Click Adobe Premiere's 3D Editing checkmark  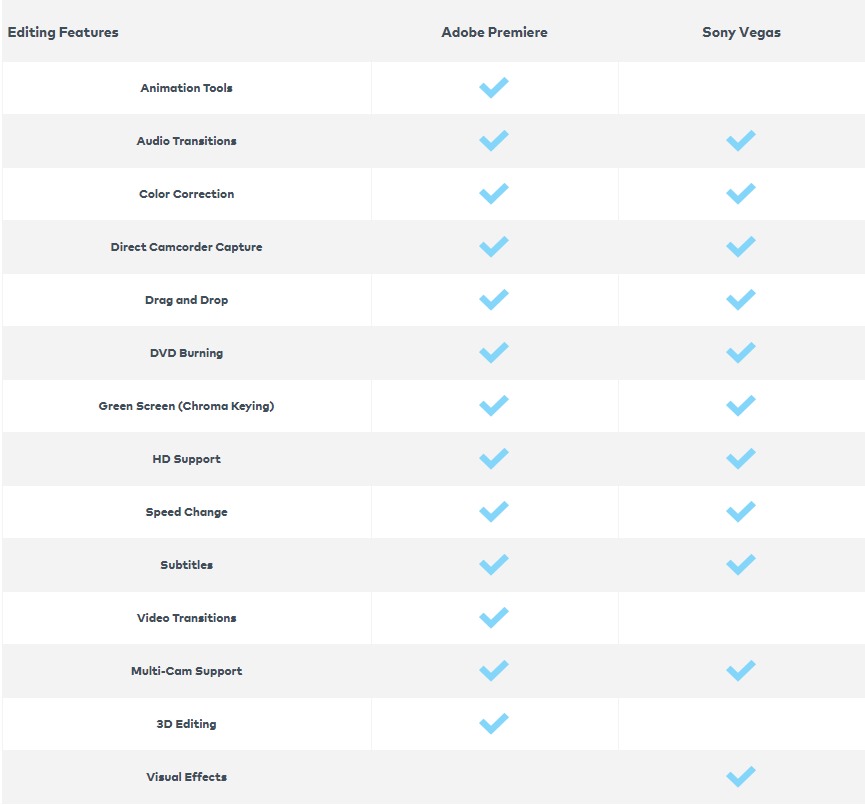[x=494, y=723]
